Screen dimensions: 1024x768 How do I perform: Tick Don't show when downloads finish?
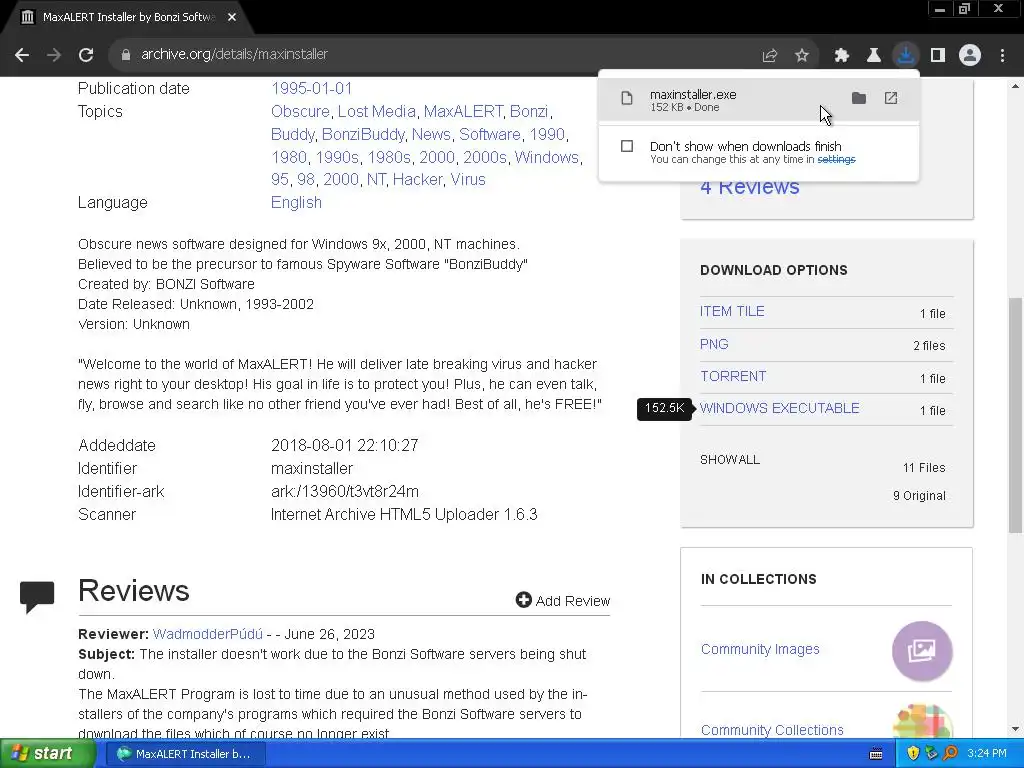coord(627,146)
